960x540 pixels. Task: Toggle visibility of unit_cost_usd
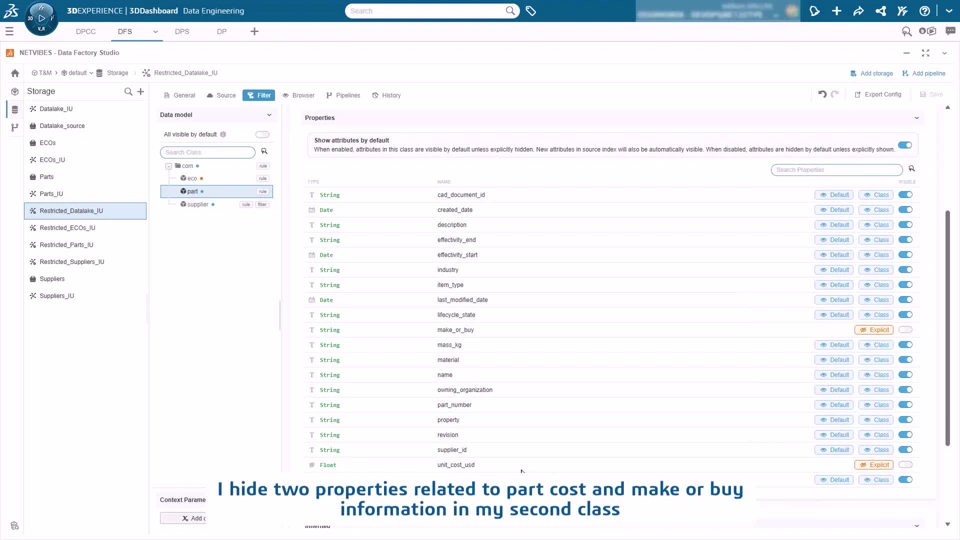tap(905, 465)
